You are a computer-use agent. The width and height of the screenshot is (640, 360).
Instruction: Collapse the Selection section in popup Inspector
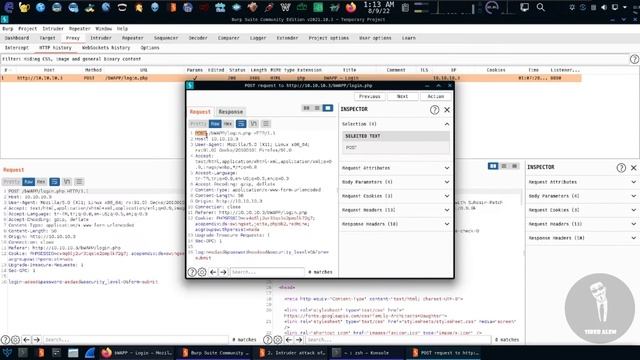(x=447, y=124)
